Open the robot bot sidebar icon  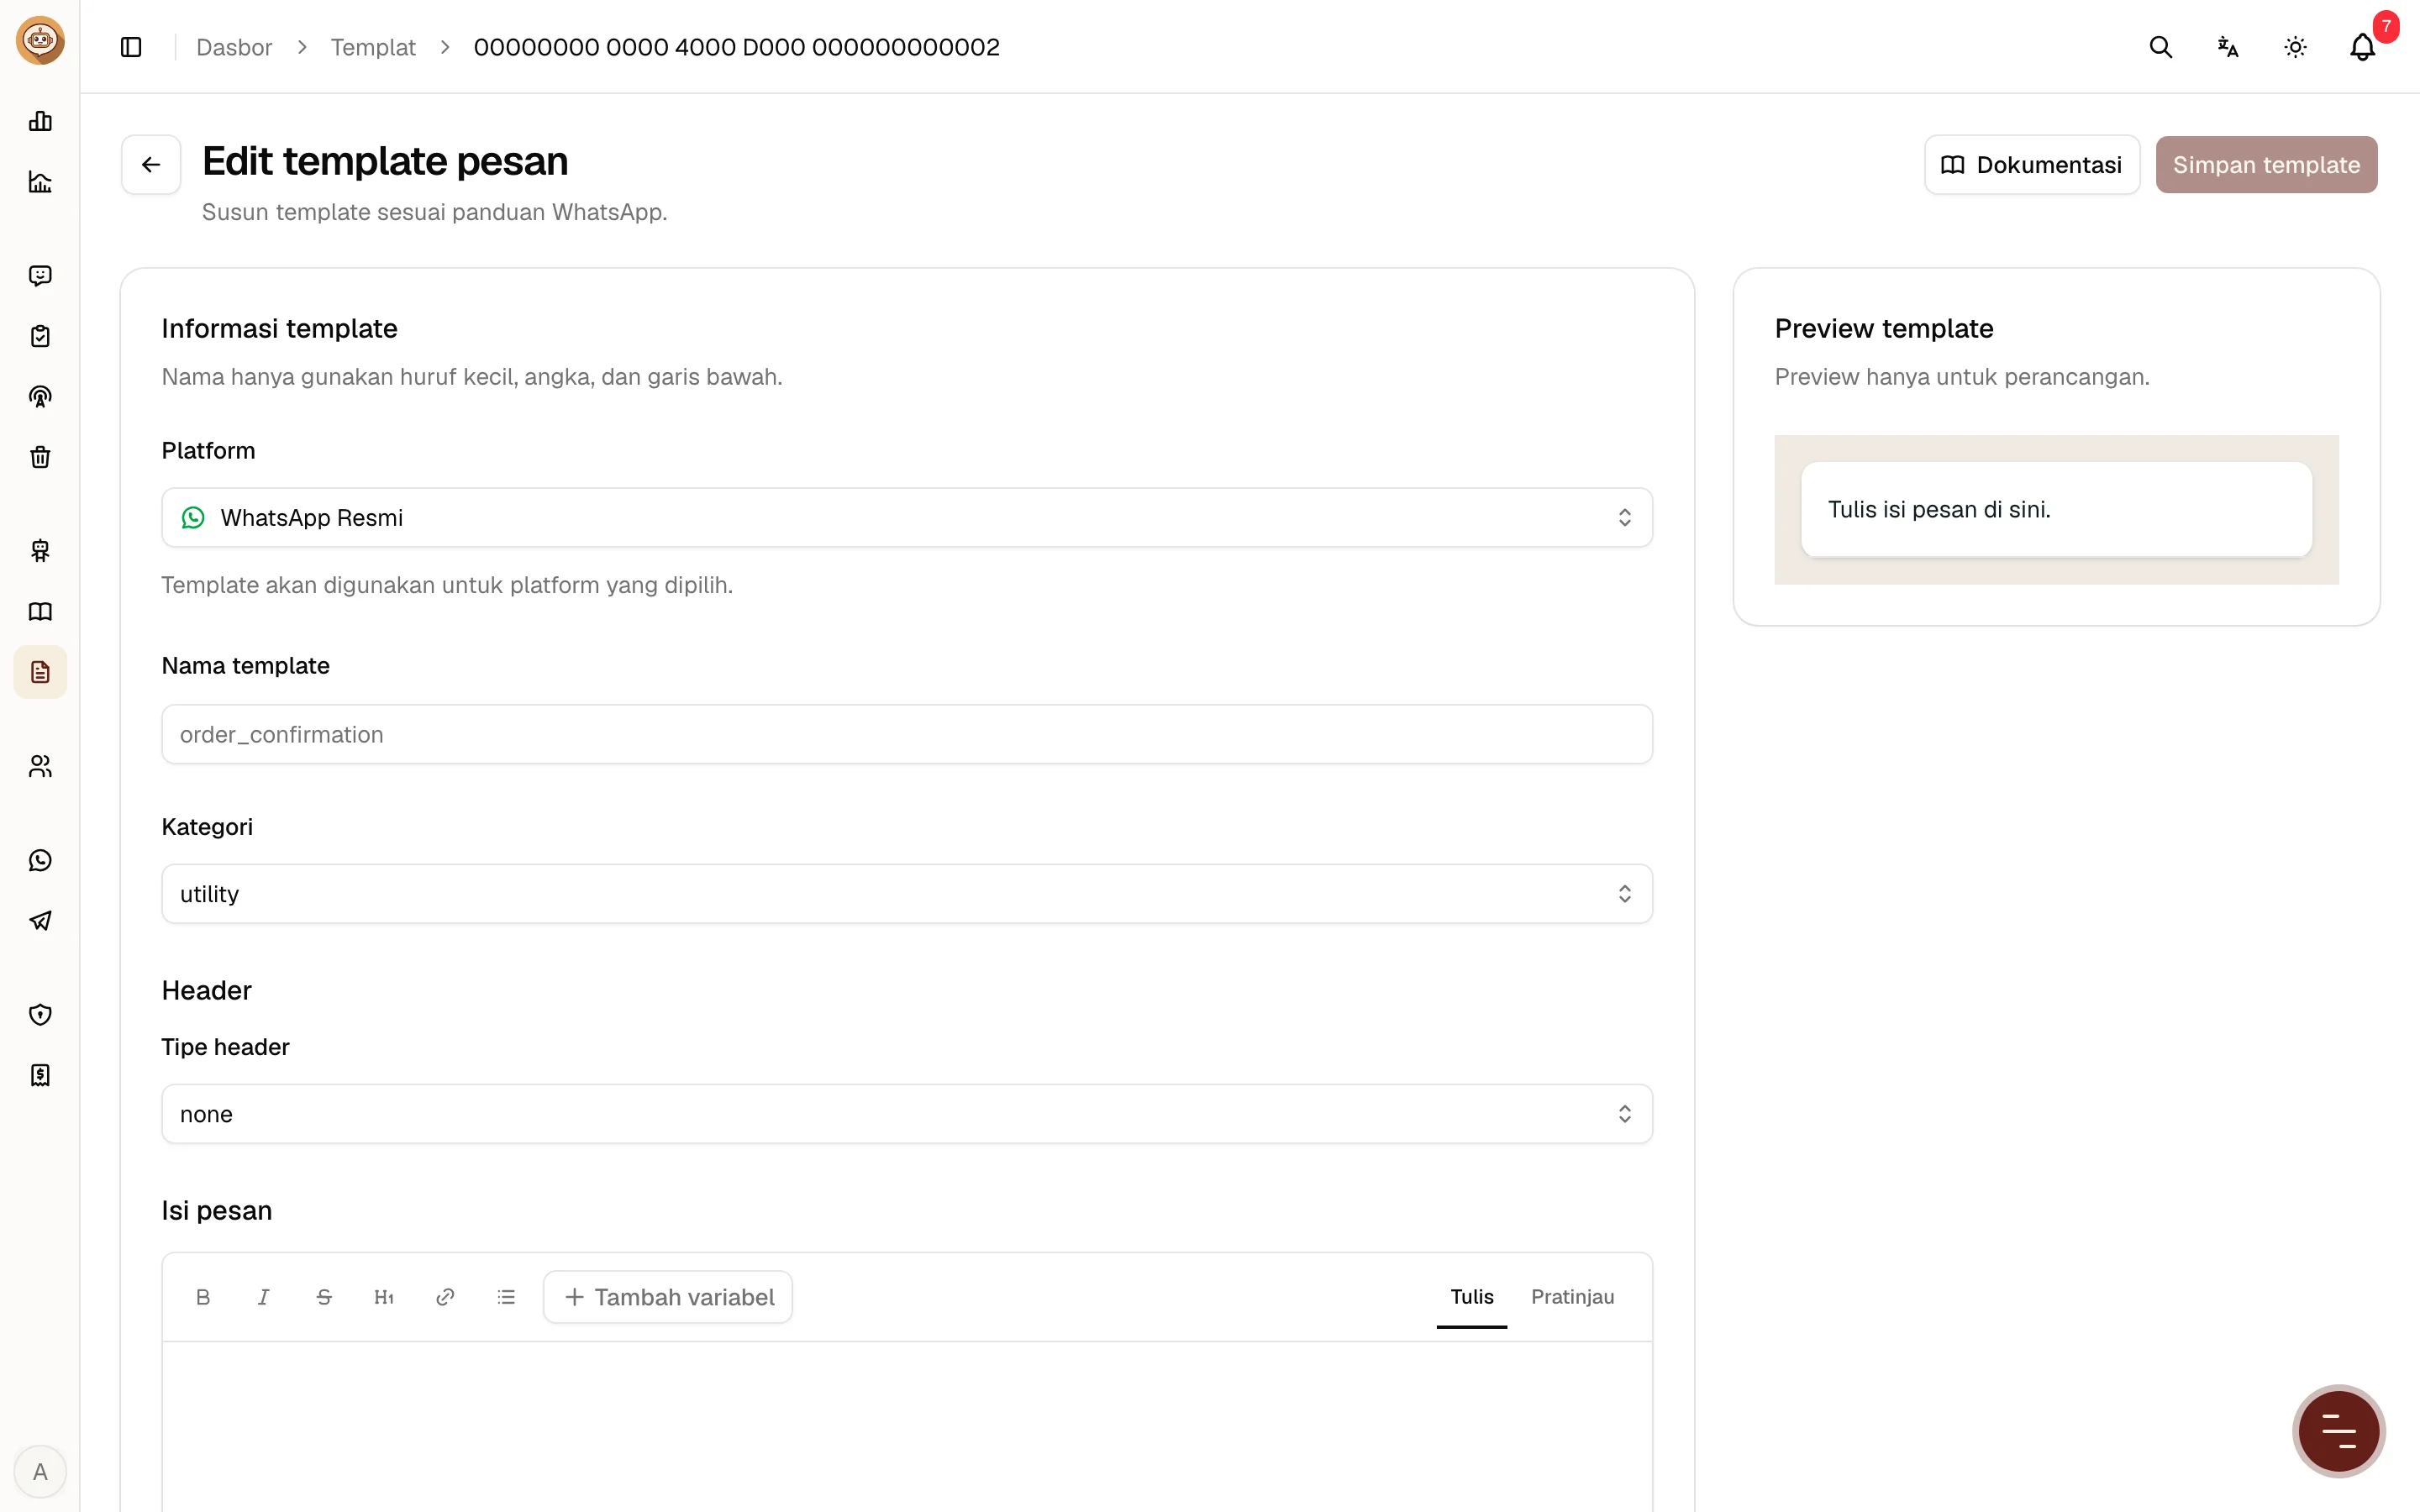[40, 551]
